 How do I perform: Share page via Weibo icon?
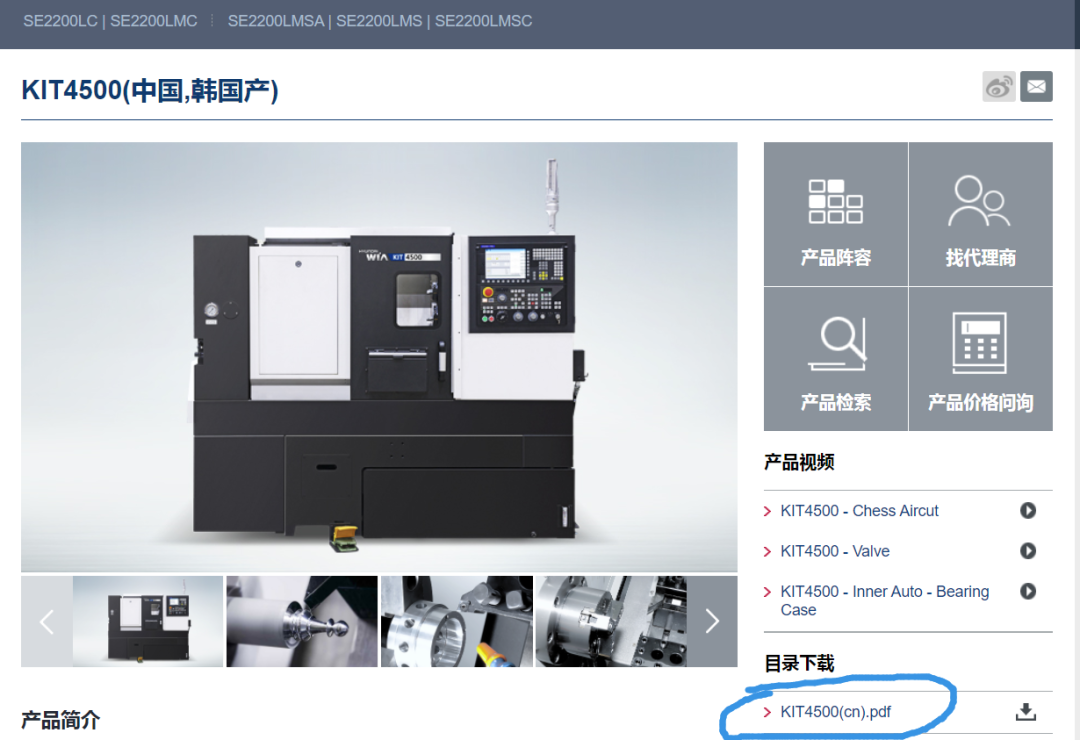pos(999,87)
